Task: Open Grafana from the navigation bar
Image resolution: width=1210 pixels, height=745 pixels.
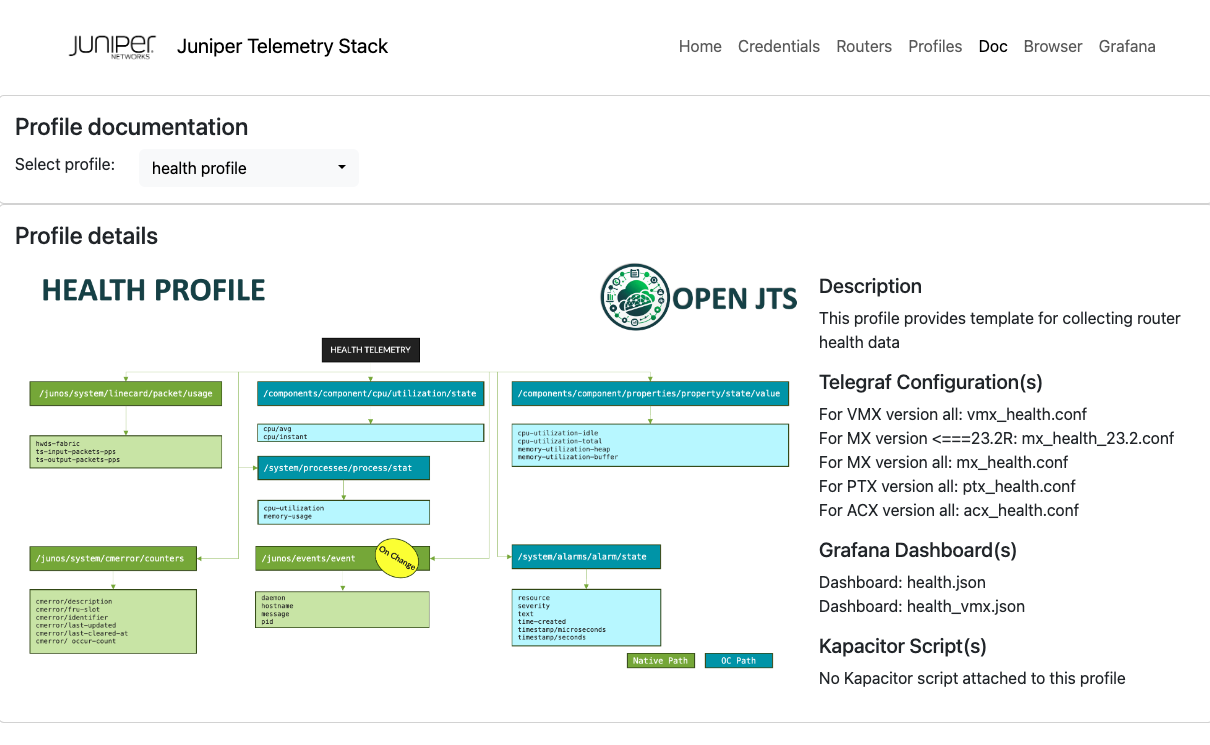Action: [x=1127, y=46]
